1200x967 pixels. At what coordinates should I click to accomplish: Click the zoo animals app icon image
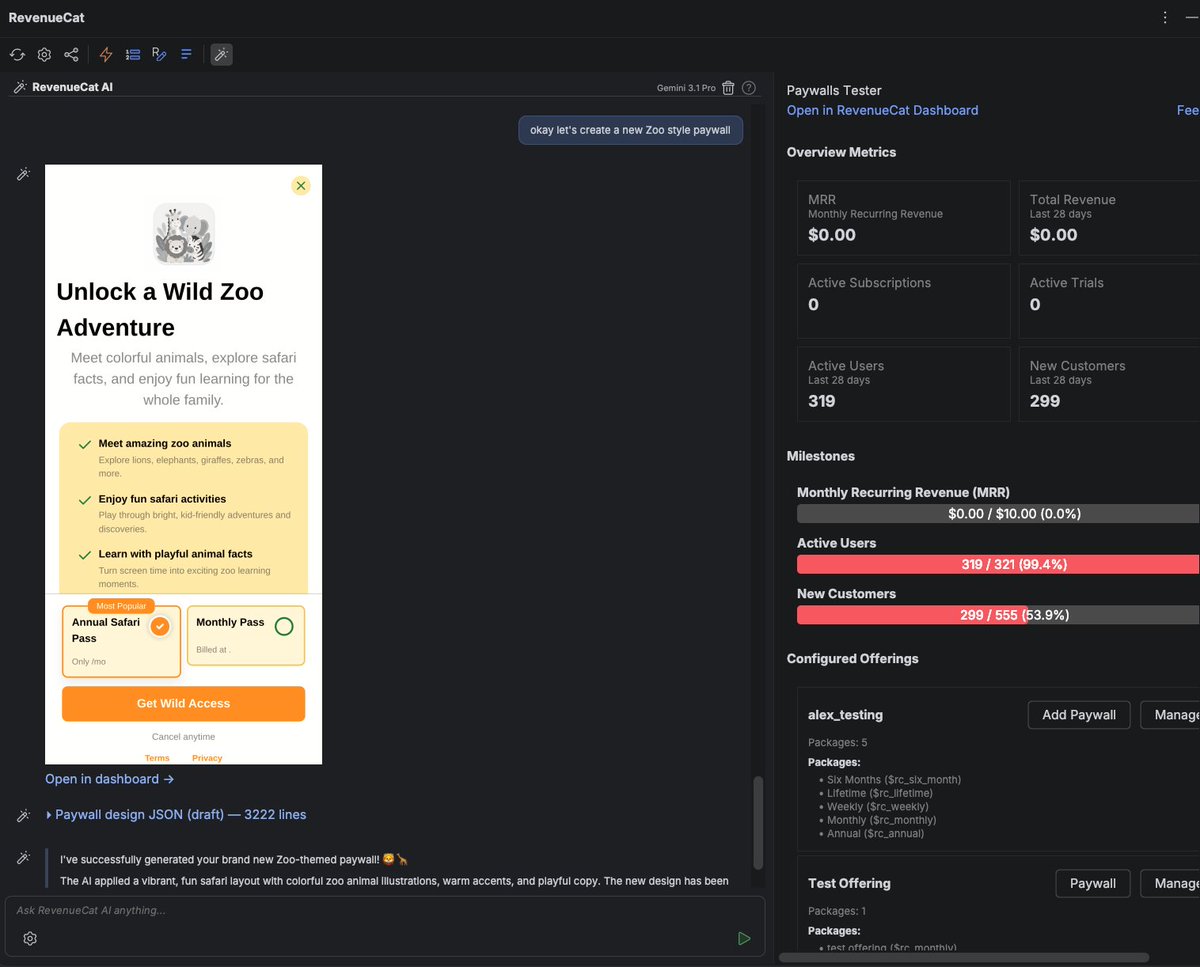184,233
